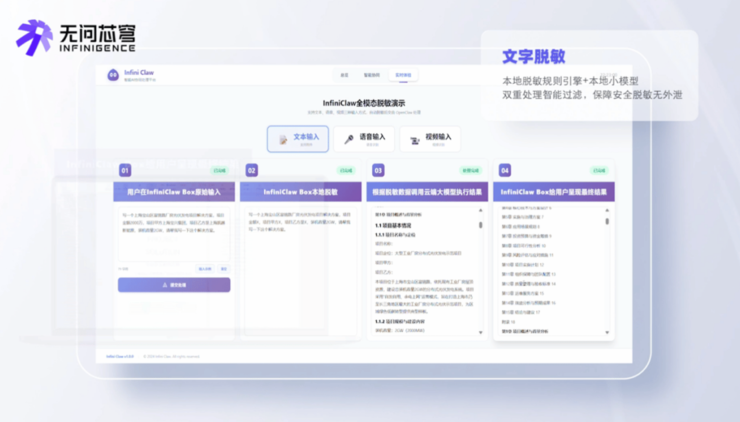Screen dimensions: 740x422
Task: Click the green status tag on panel 04
Action: [x=598, y=171]
